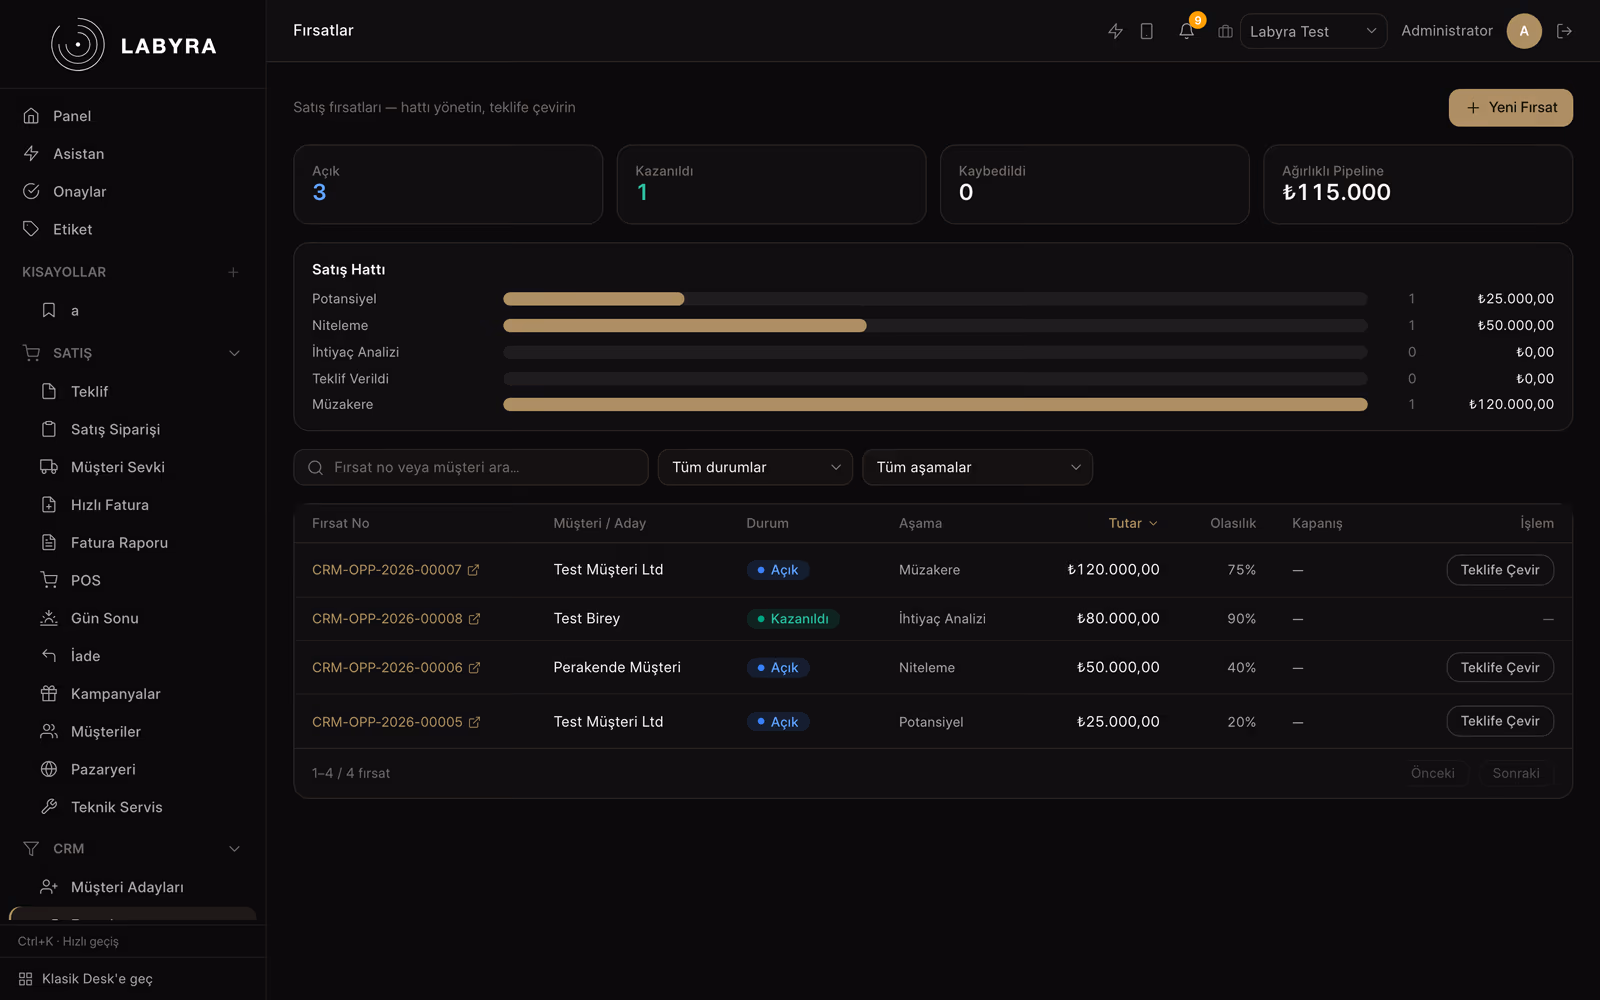
Task: Open the Tüm aşamalar stage filter
Action: [x=977, y=467]
